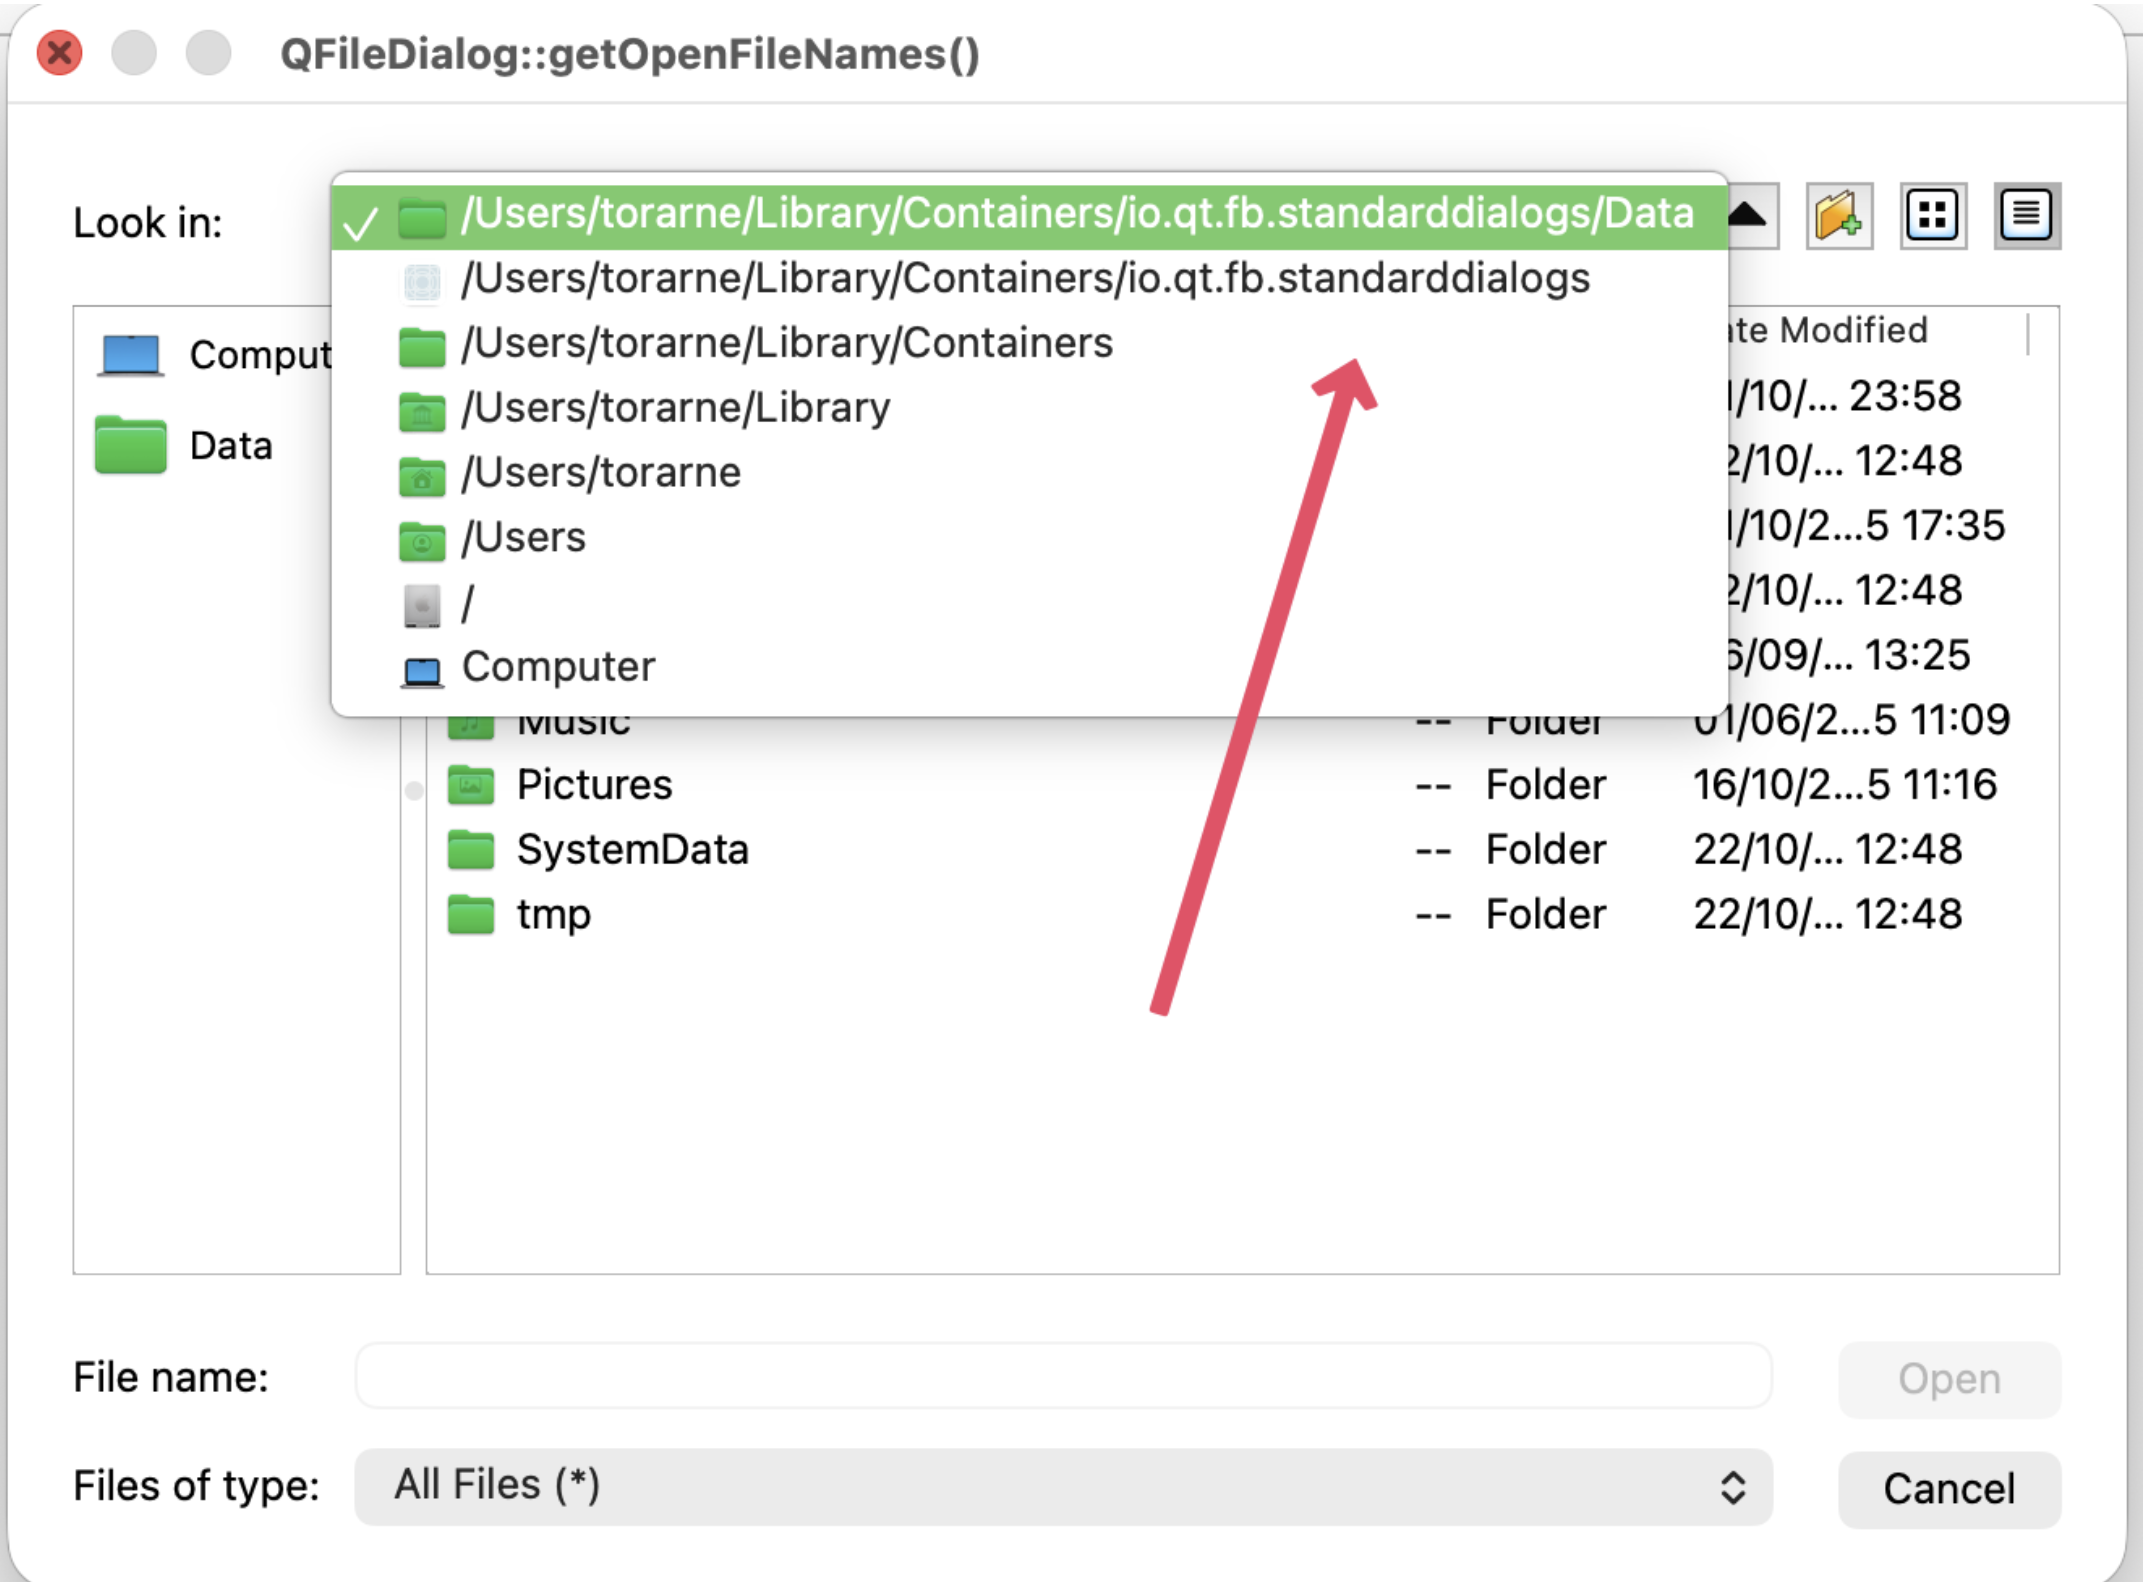Select Computer in the sidebar
The image size is (2144, 1582).
coord(258,355)
